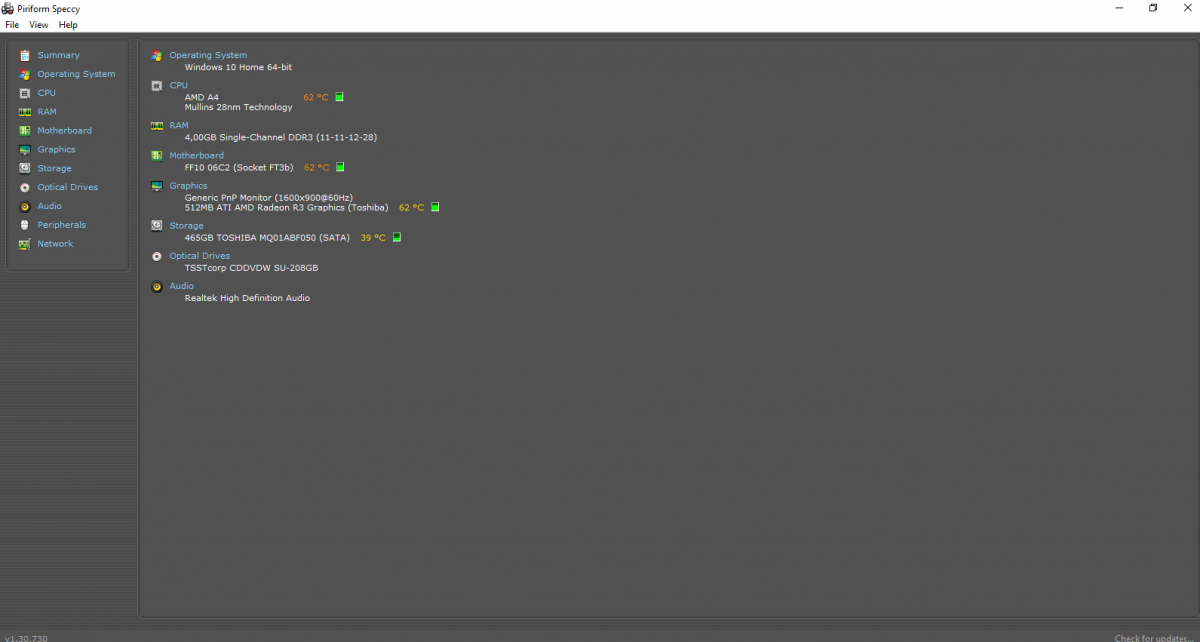Click Generic PnP Monitor text

point(268,197)
